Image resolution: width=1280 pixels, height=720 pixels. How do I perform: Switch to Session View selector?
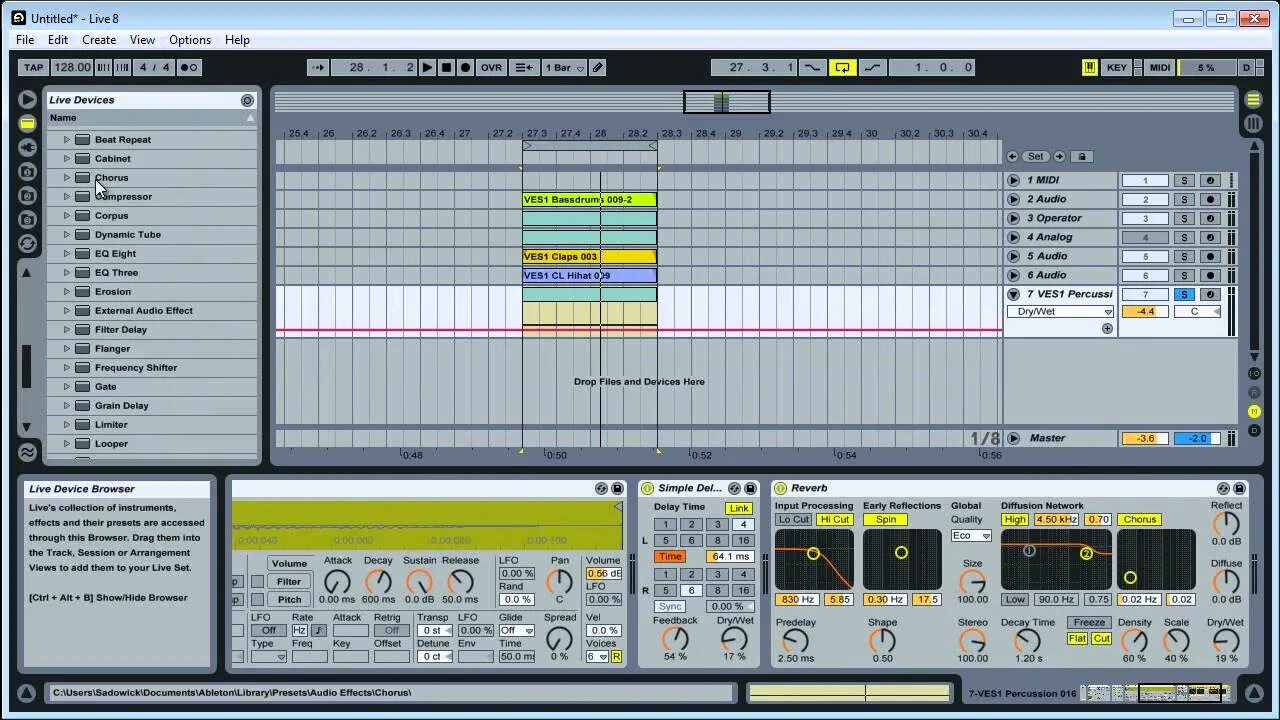coord(1252,123)
